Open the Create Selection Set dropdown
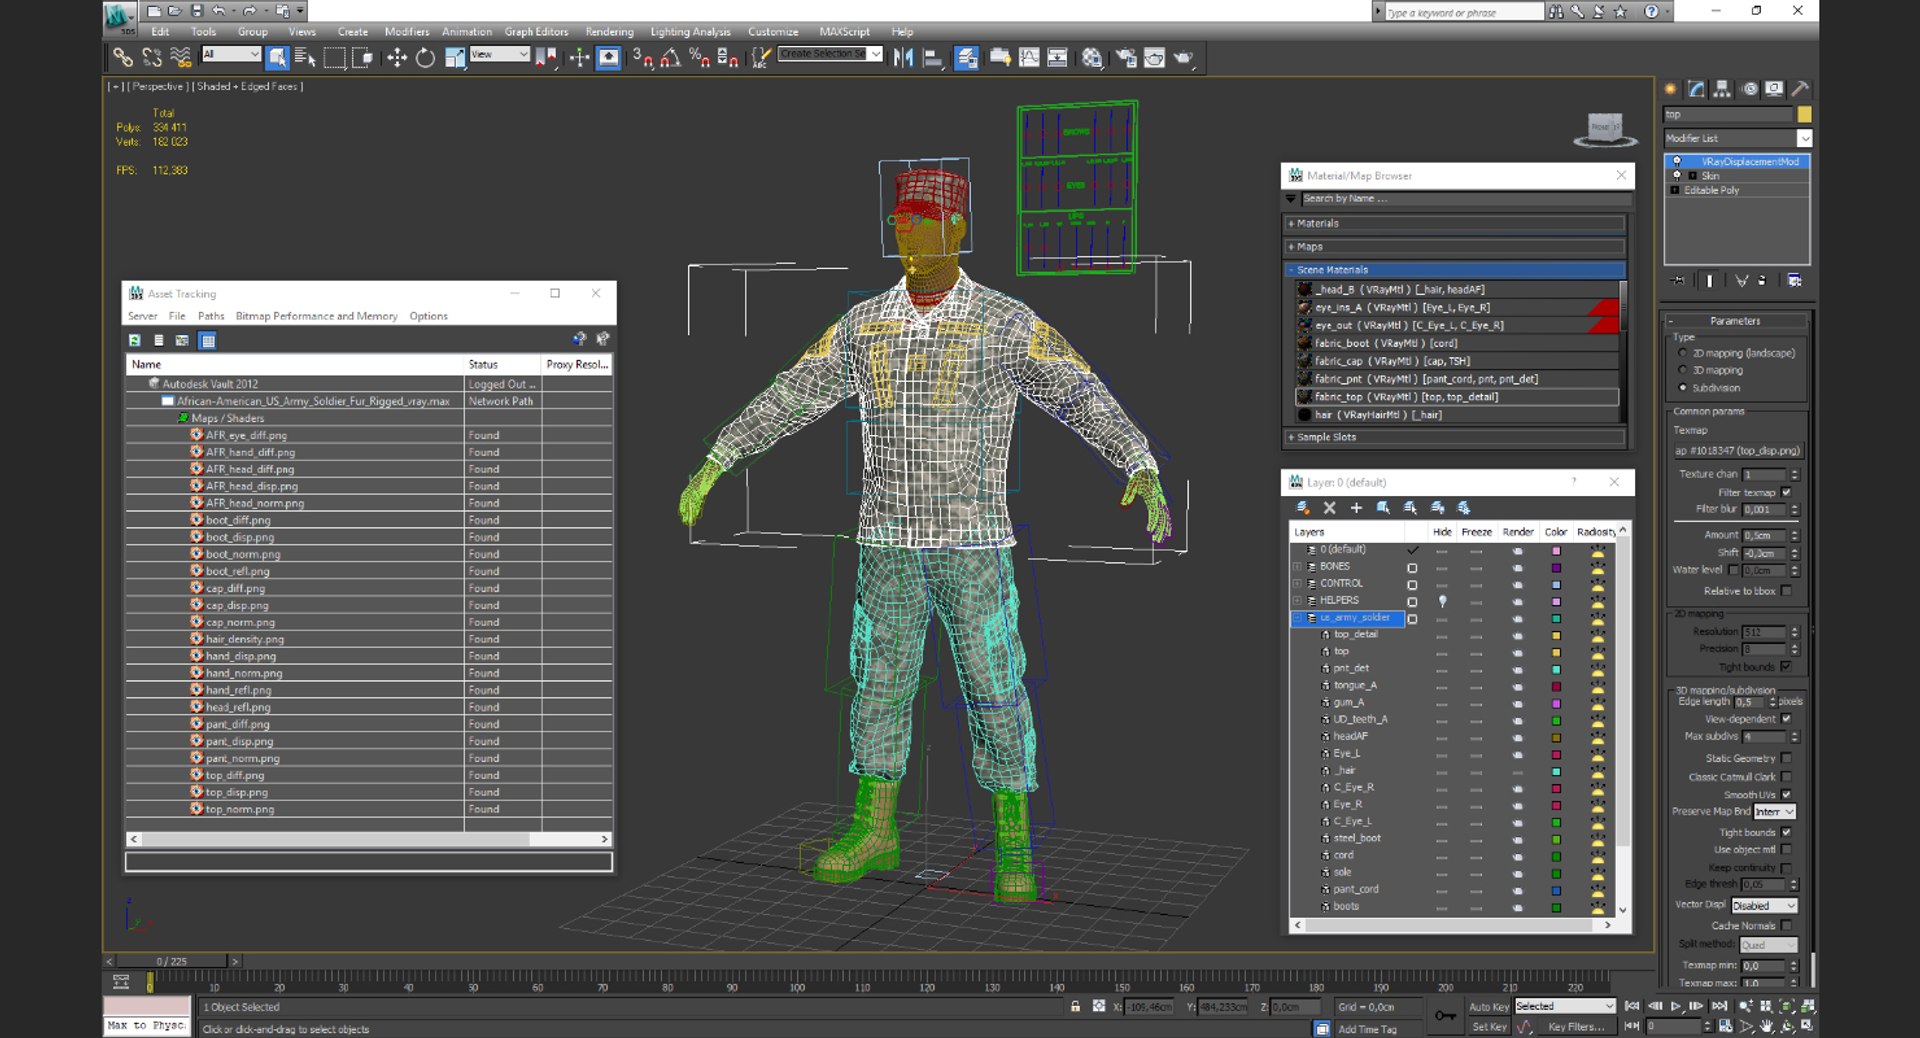1920x1038 pixels. [830, 54]
